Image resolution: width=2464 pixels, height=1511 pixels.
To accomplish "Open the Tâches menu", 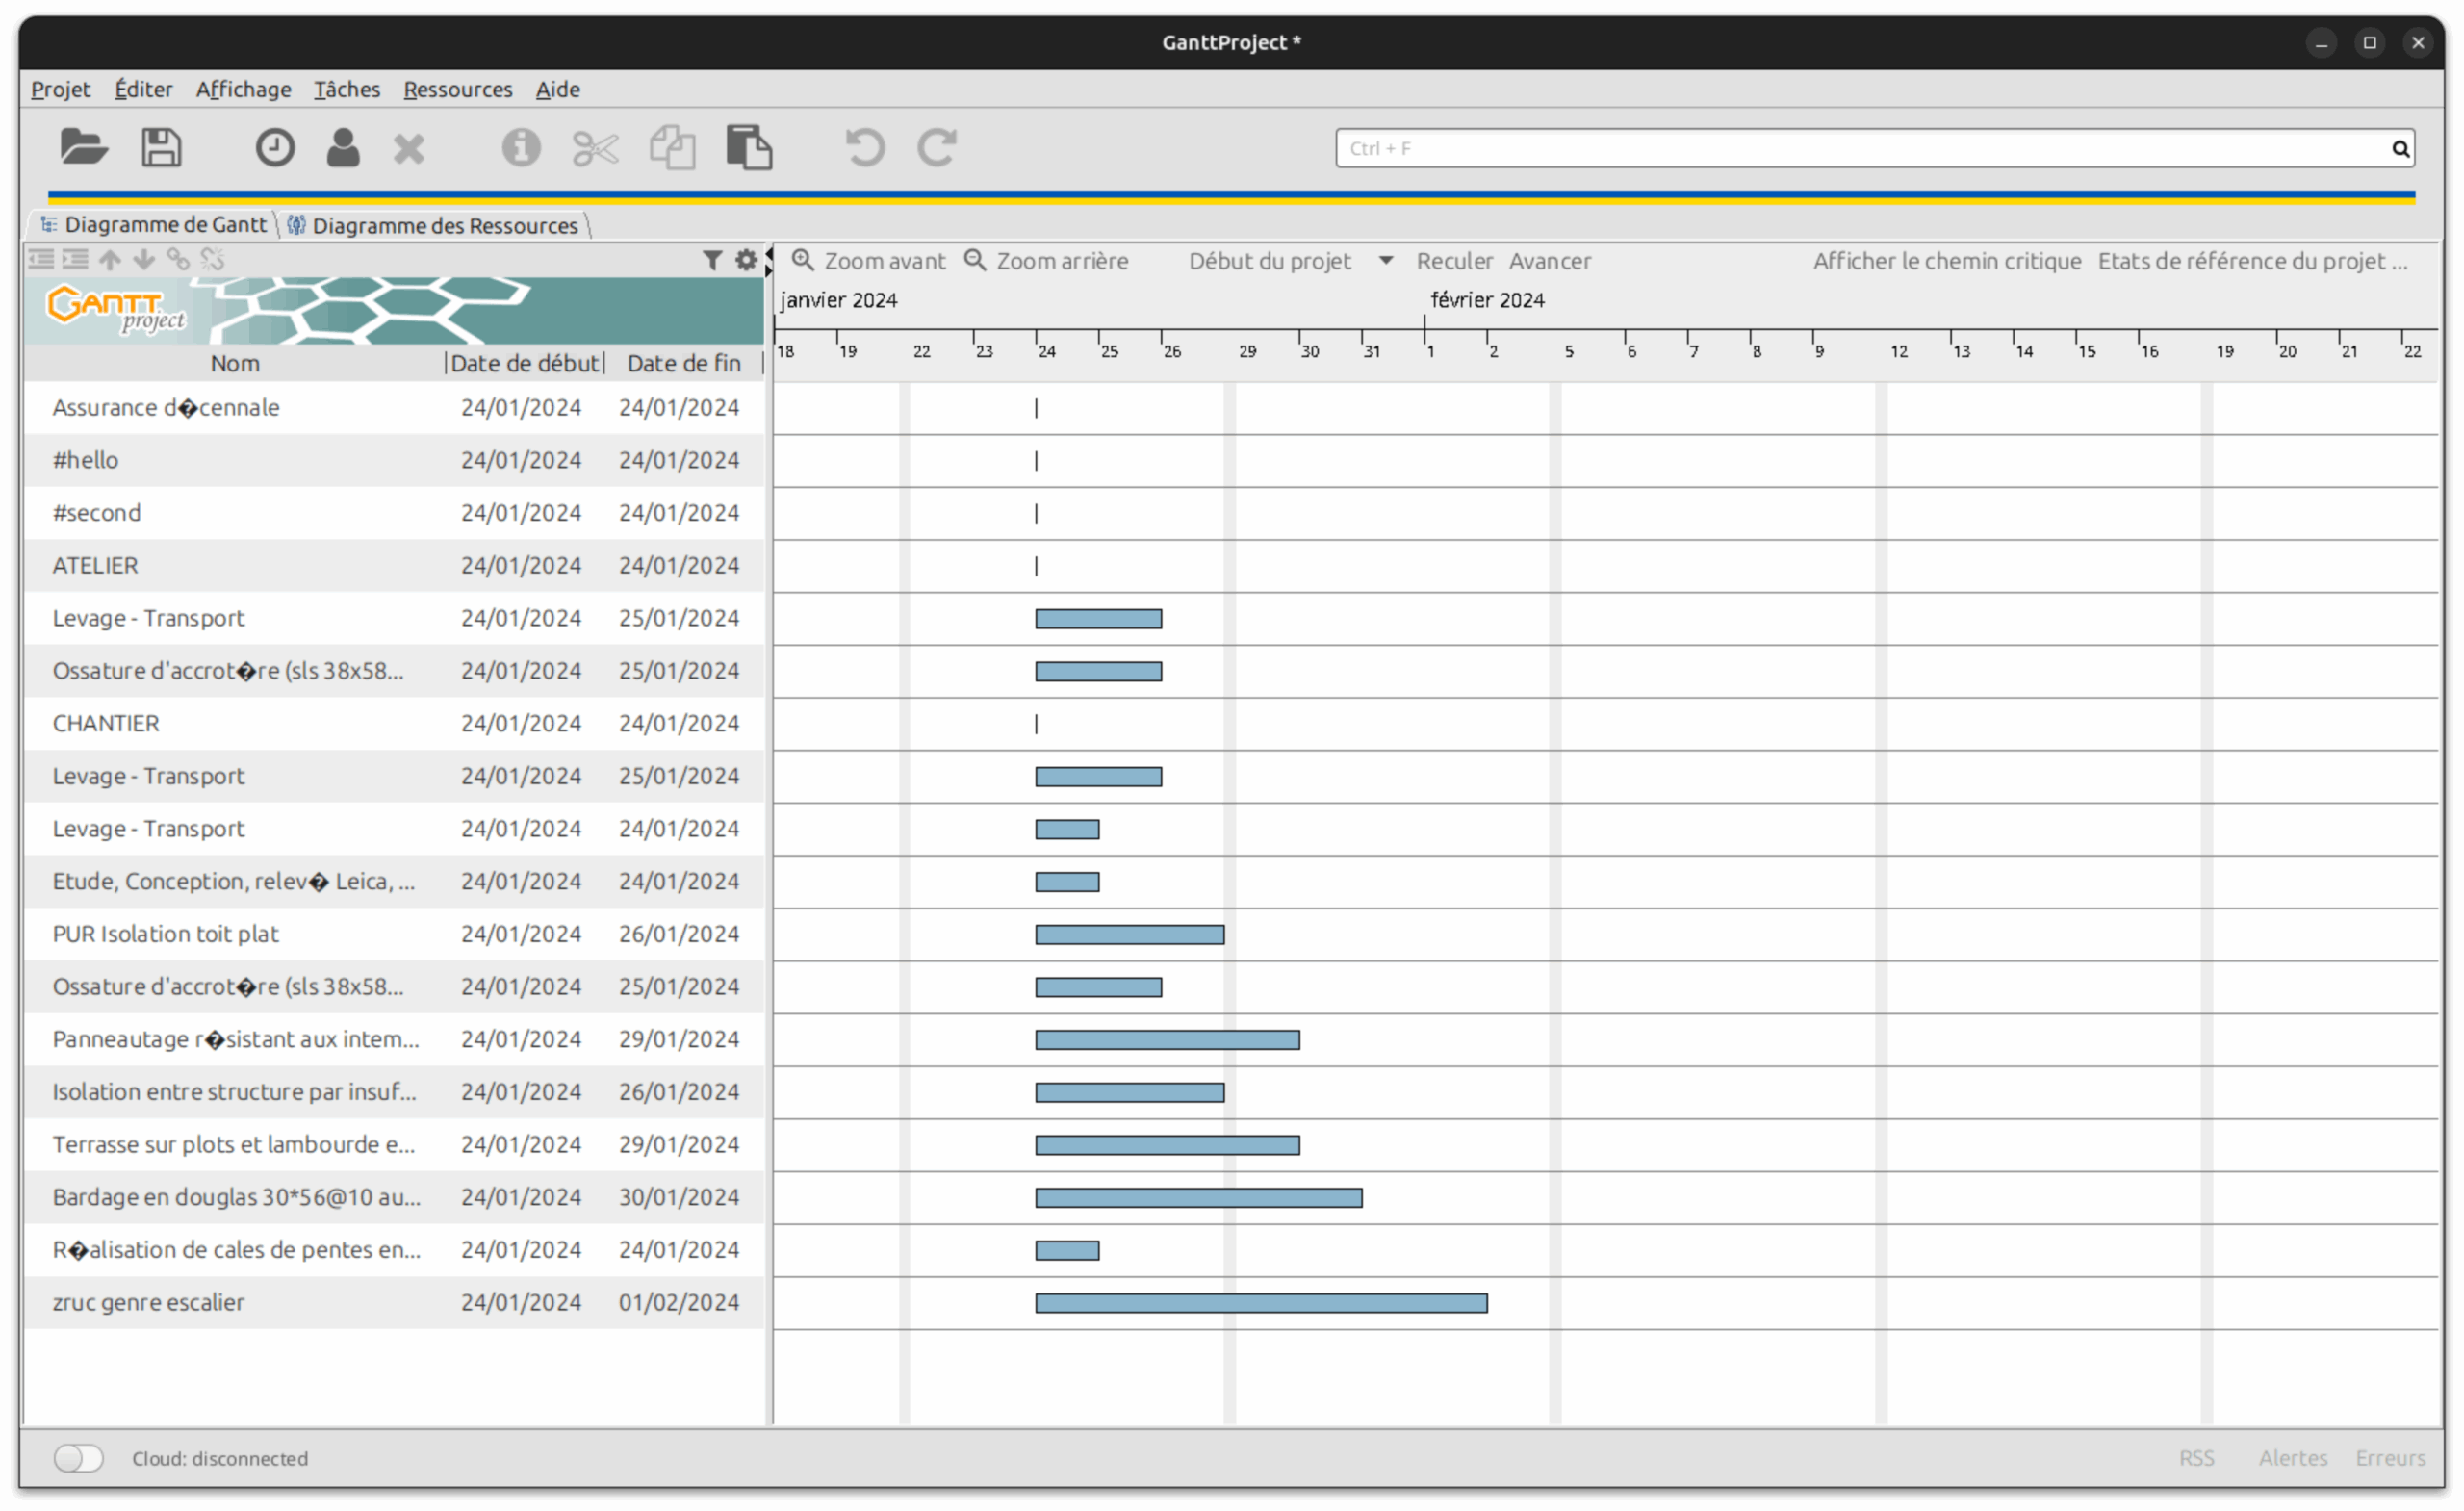I will 346,89.
